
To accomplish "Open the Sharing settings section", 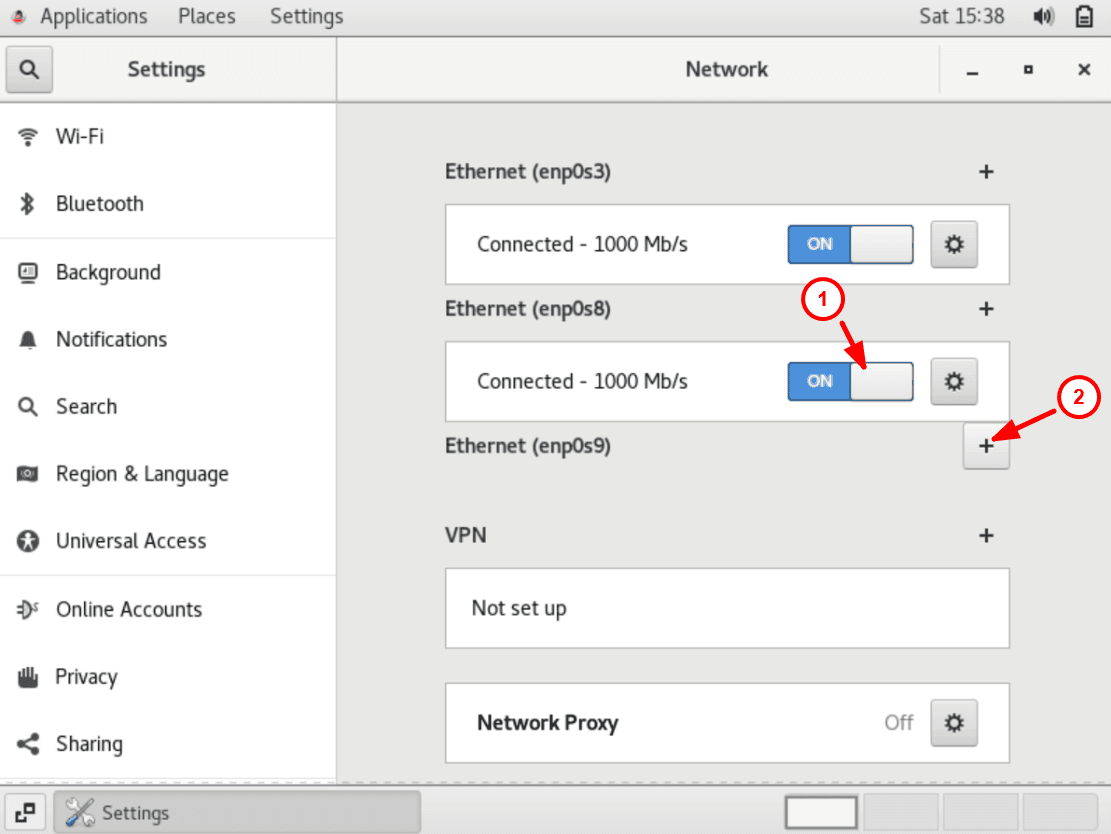I will tap(89, 744).
